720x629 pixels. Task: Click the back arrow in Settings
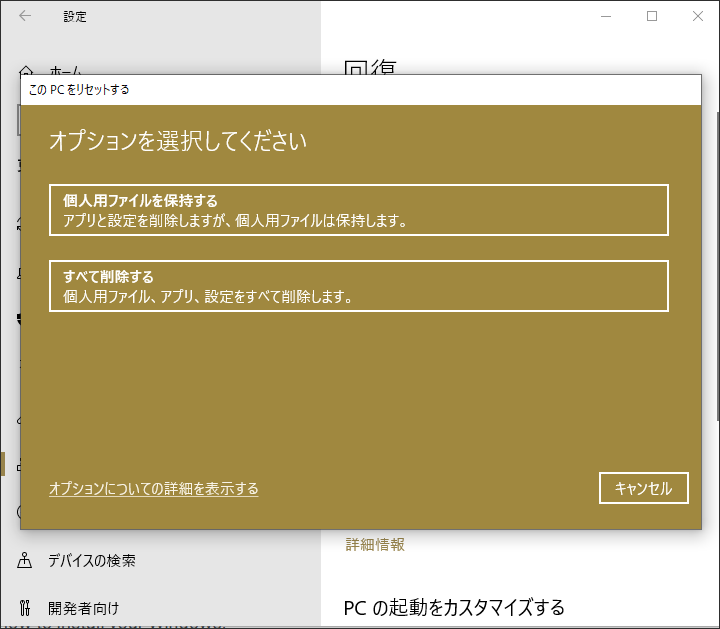(x=25, y=16)
